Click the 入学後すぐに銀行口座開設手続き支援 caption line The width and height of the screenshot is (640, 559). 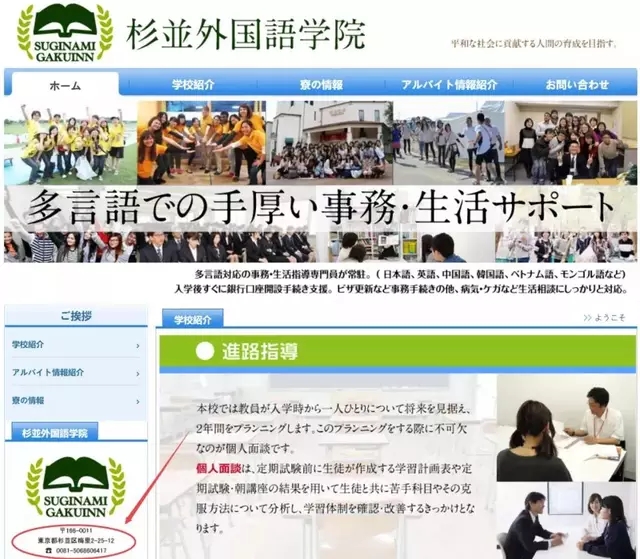click(x=401, y=289)
